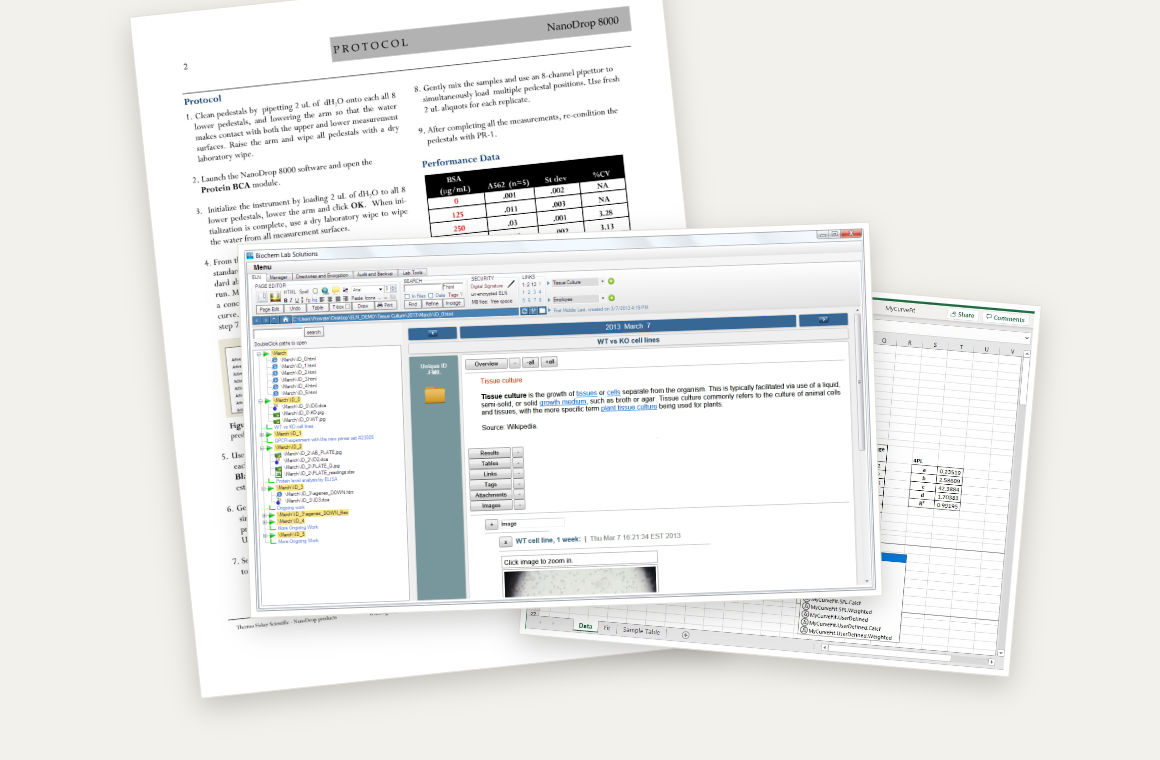Click the Results section button

(x=489, y=452)
